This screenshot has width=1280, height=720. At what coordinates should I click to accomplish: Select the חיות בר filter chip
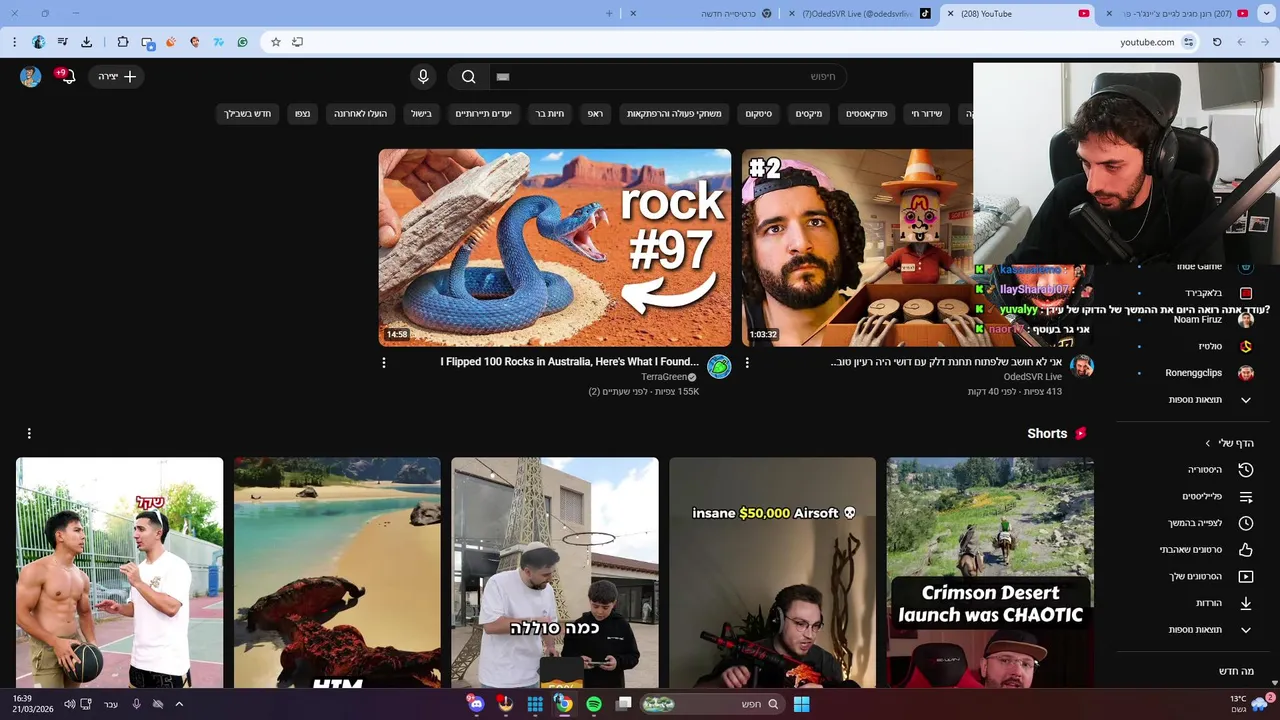tap(549, 114)
